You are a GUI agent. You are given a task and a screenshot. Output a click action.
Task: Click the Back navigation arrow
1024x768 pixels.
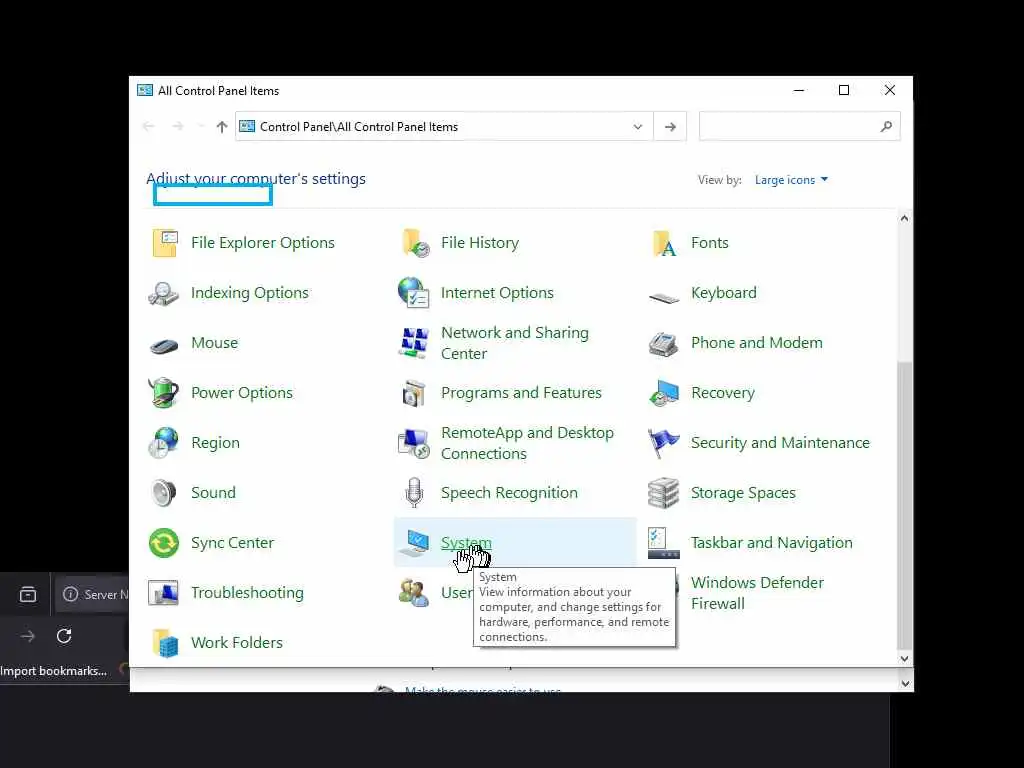point(149,127)
